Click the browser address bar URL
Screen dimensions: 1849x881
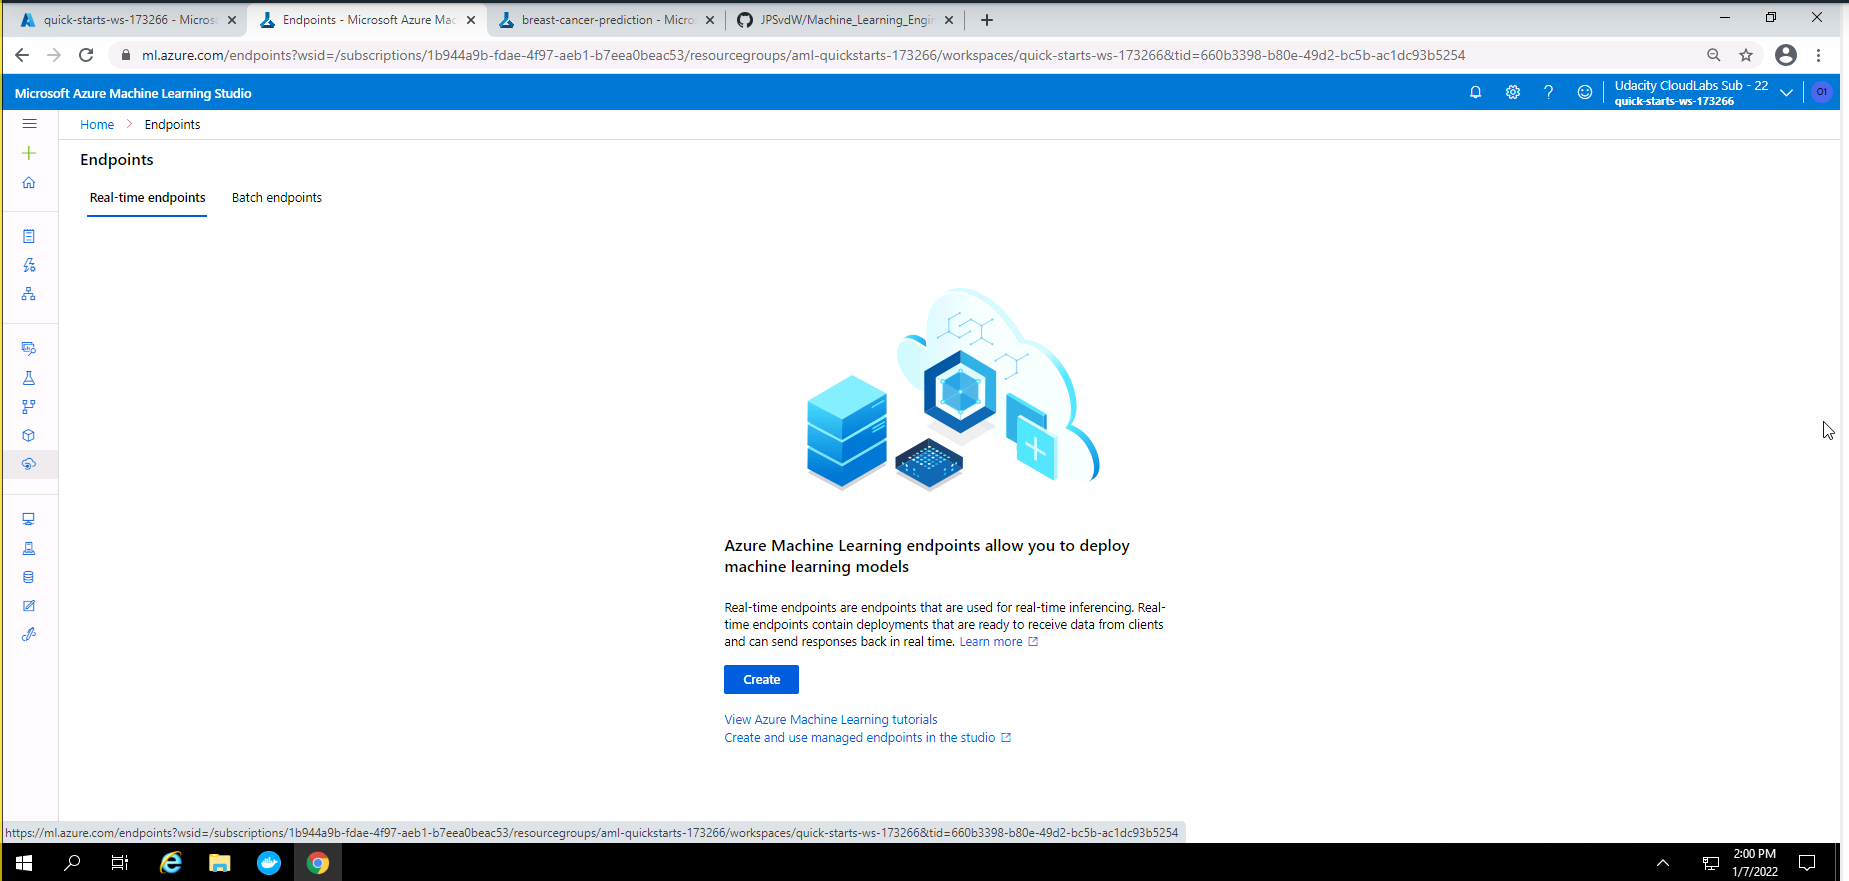point(803,55)
